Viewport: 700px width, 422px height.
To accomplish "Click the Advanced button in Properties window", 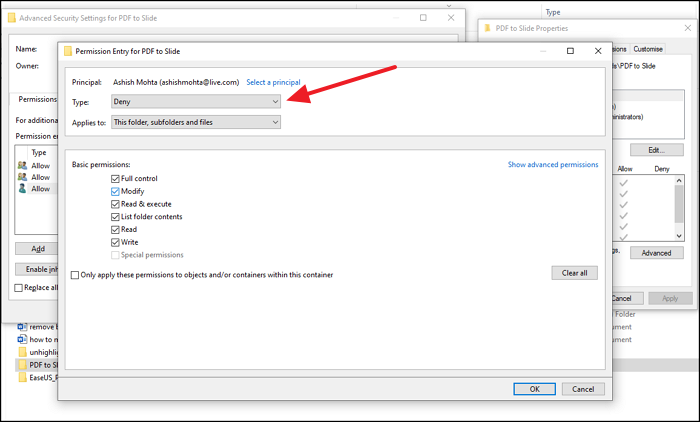I will click(657, 253).
